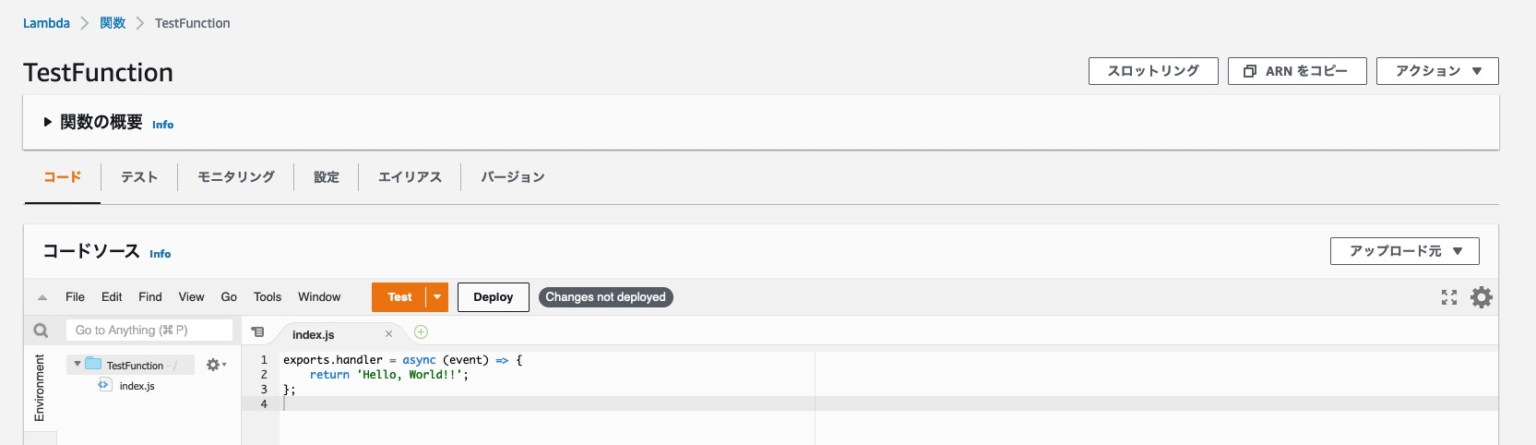Open the アクション dropdown
This screenshot has width=1536, height=445.
[x=1437, y=71]
